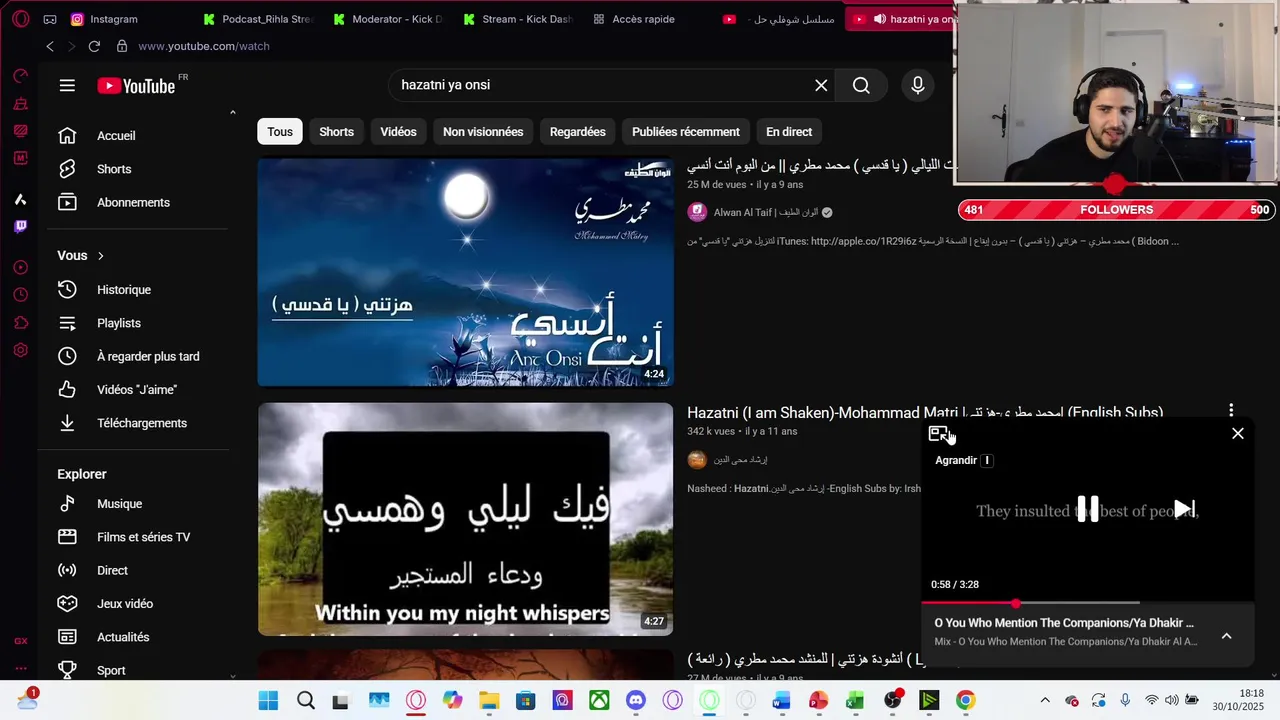Open Vidéos "J'aime" list
Screen dimensions: 1280x720
point(138,390)
